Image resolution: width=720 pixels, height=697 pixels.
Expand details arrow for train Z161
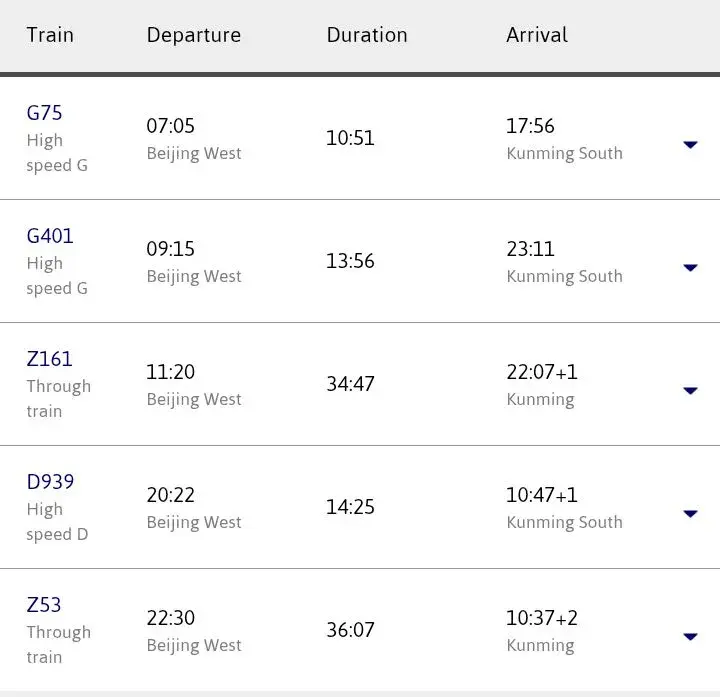[690, 391]
